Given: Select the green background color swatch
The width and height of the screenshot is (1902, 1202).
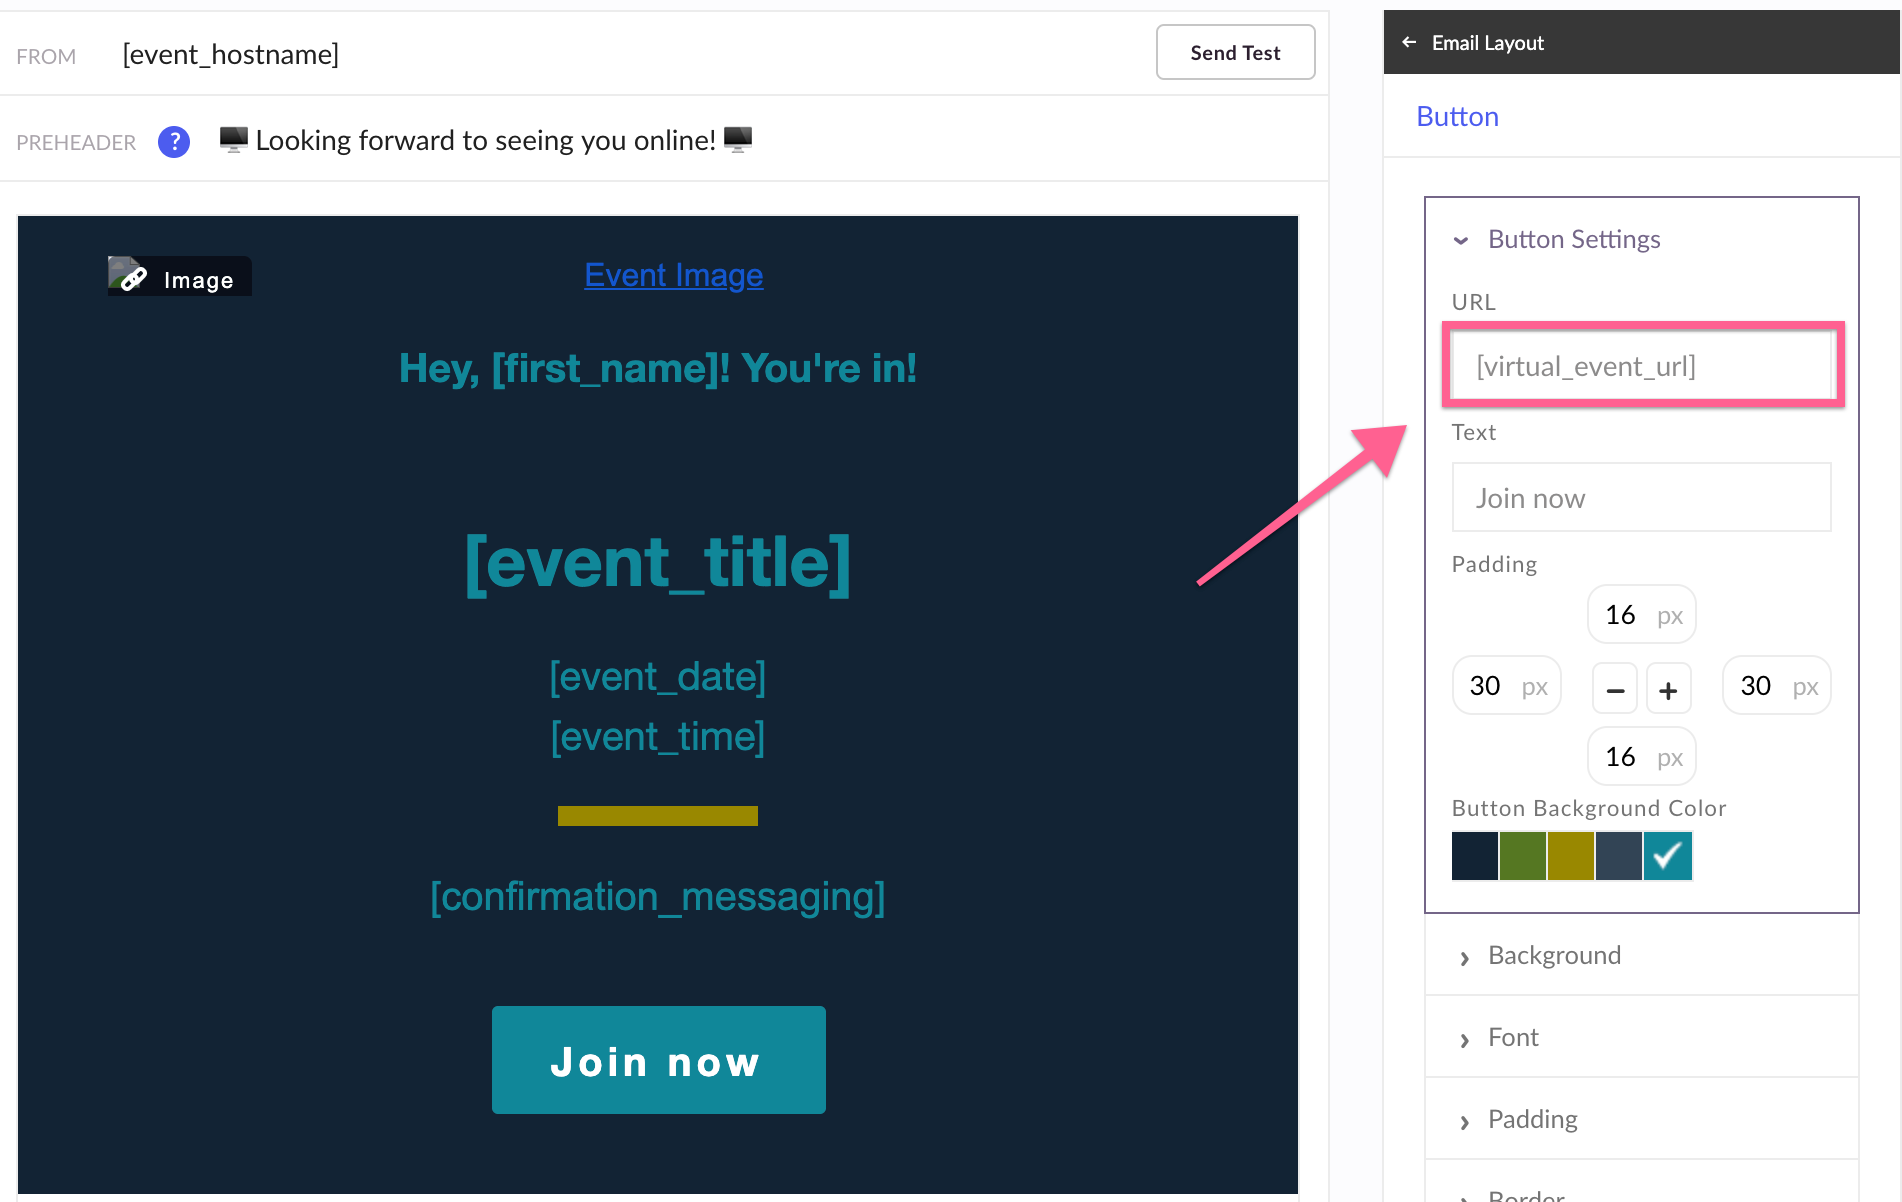Looking at the screenshot, I should click(1522, 856).
